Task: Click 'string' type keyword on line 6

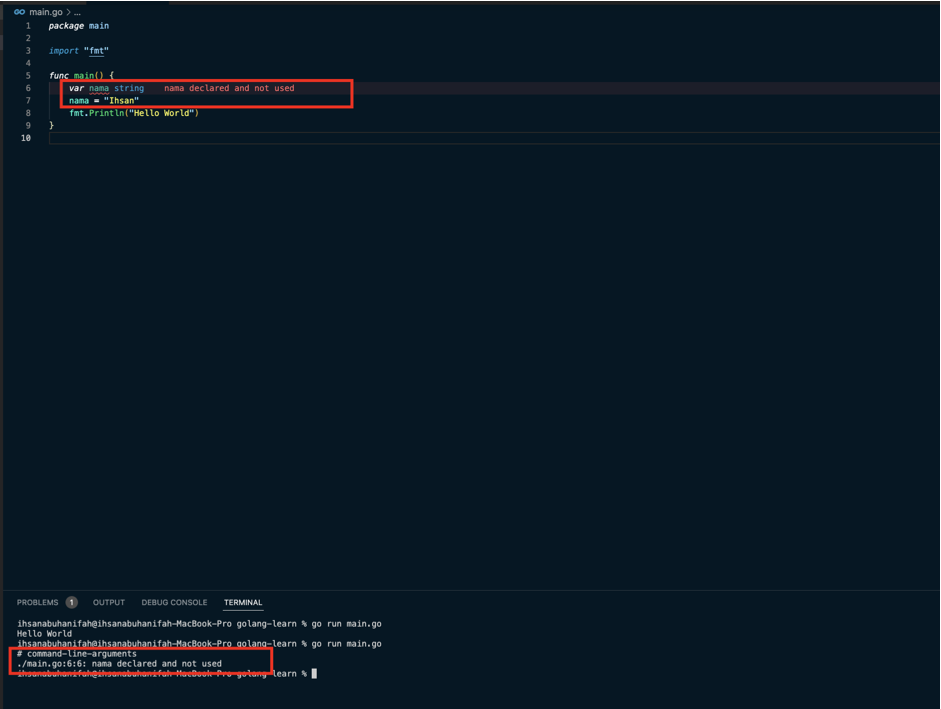Action: coord(129,88)
